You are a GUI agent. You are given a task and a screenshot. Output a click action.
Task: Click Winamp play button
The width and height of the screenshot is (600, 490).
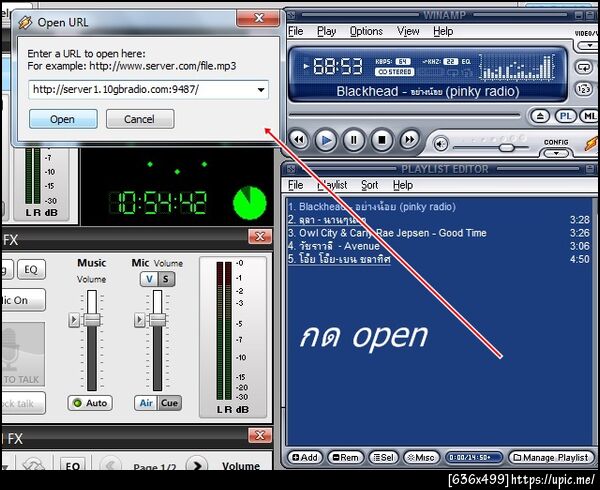[x=326, y=140]
